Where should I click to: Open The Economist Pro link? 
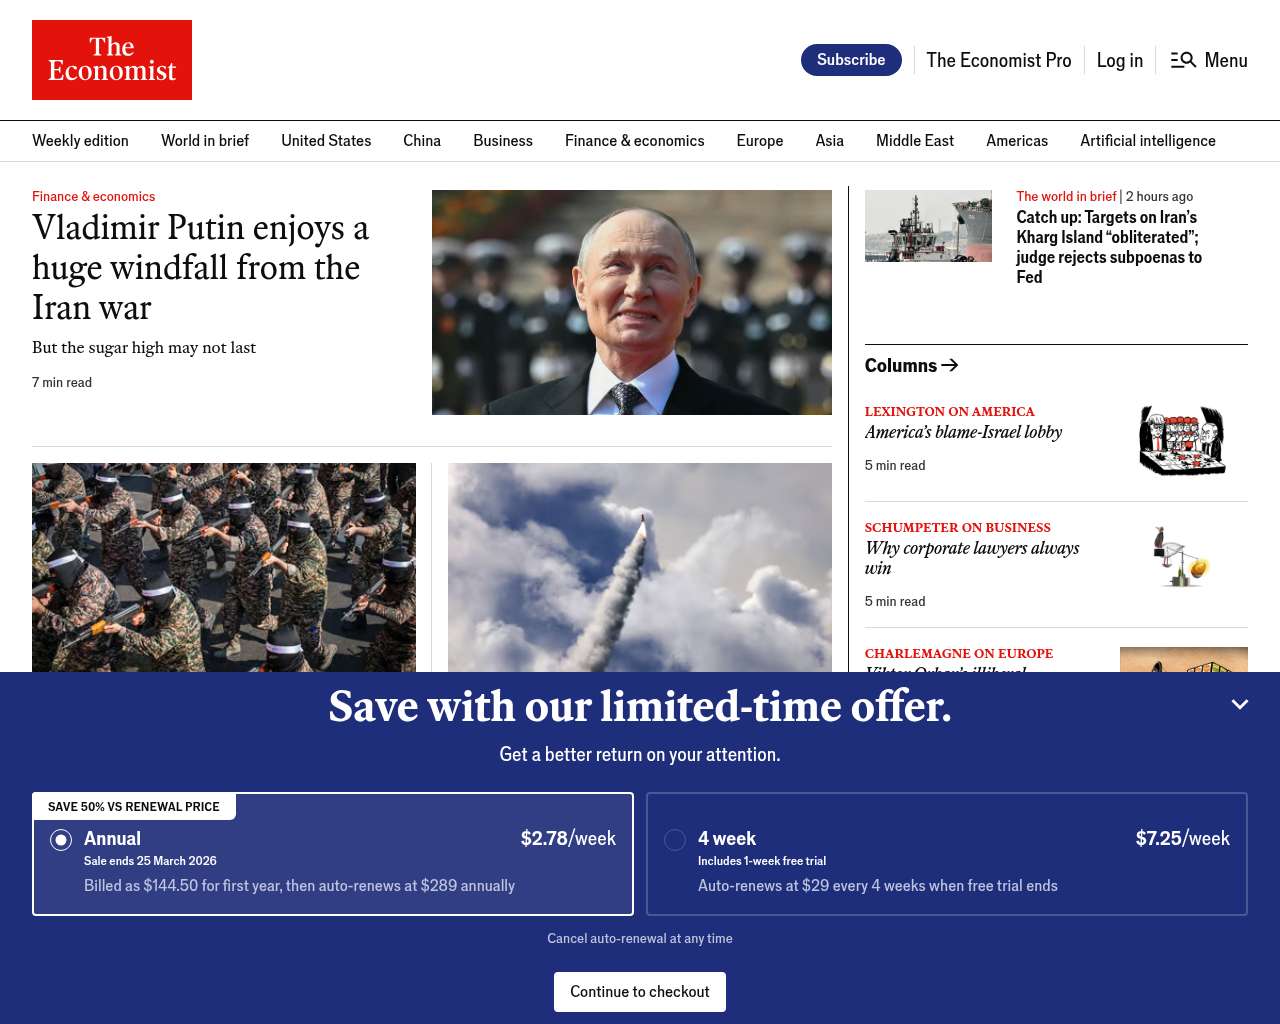coord(998,60)
